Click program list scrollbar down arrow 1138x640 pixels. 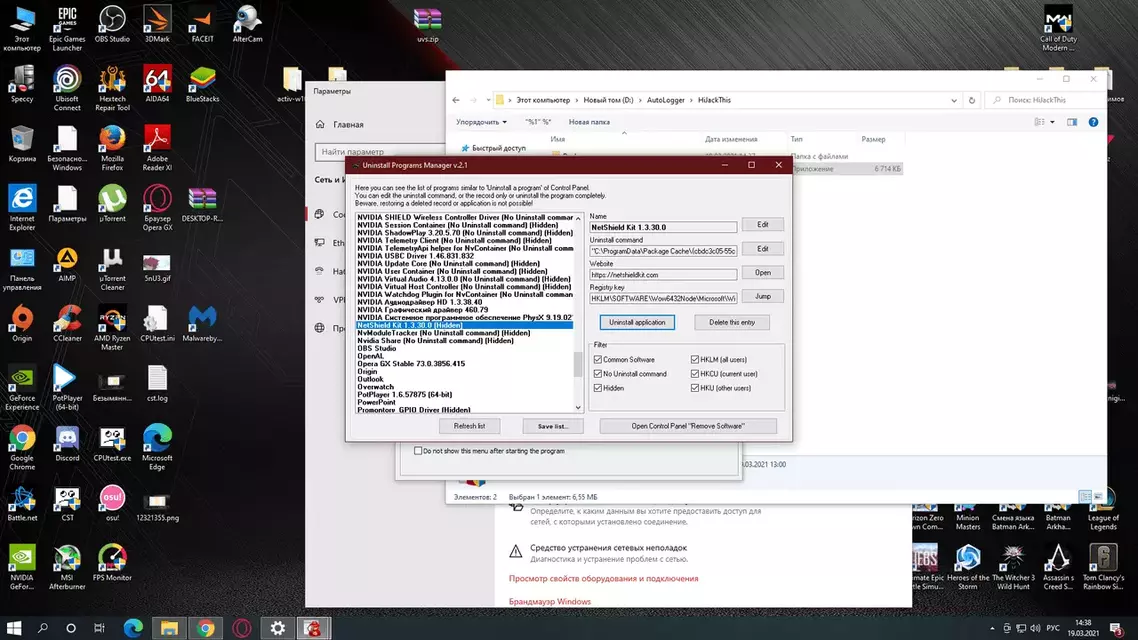(x=578, y=408)
